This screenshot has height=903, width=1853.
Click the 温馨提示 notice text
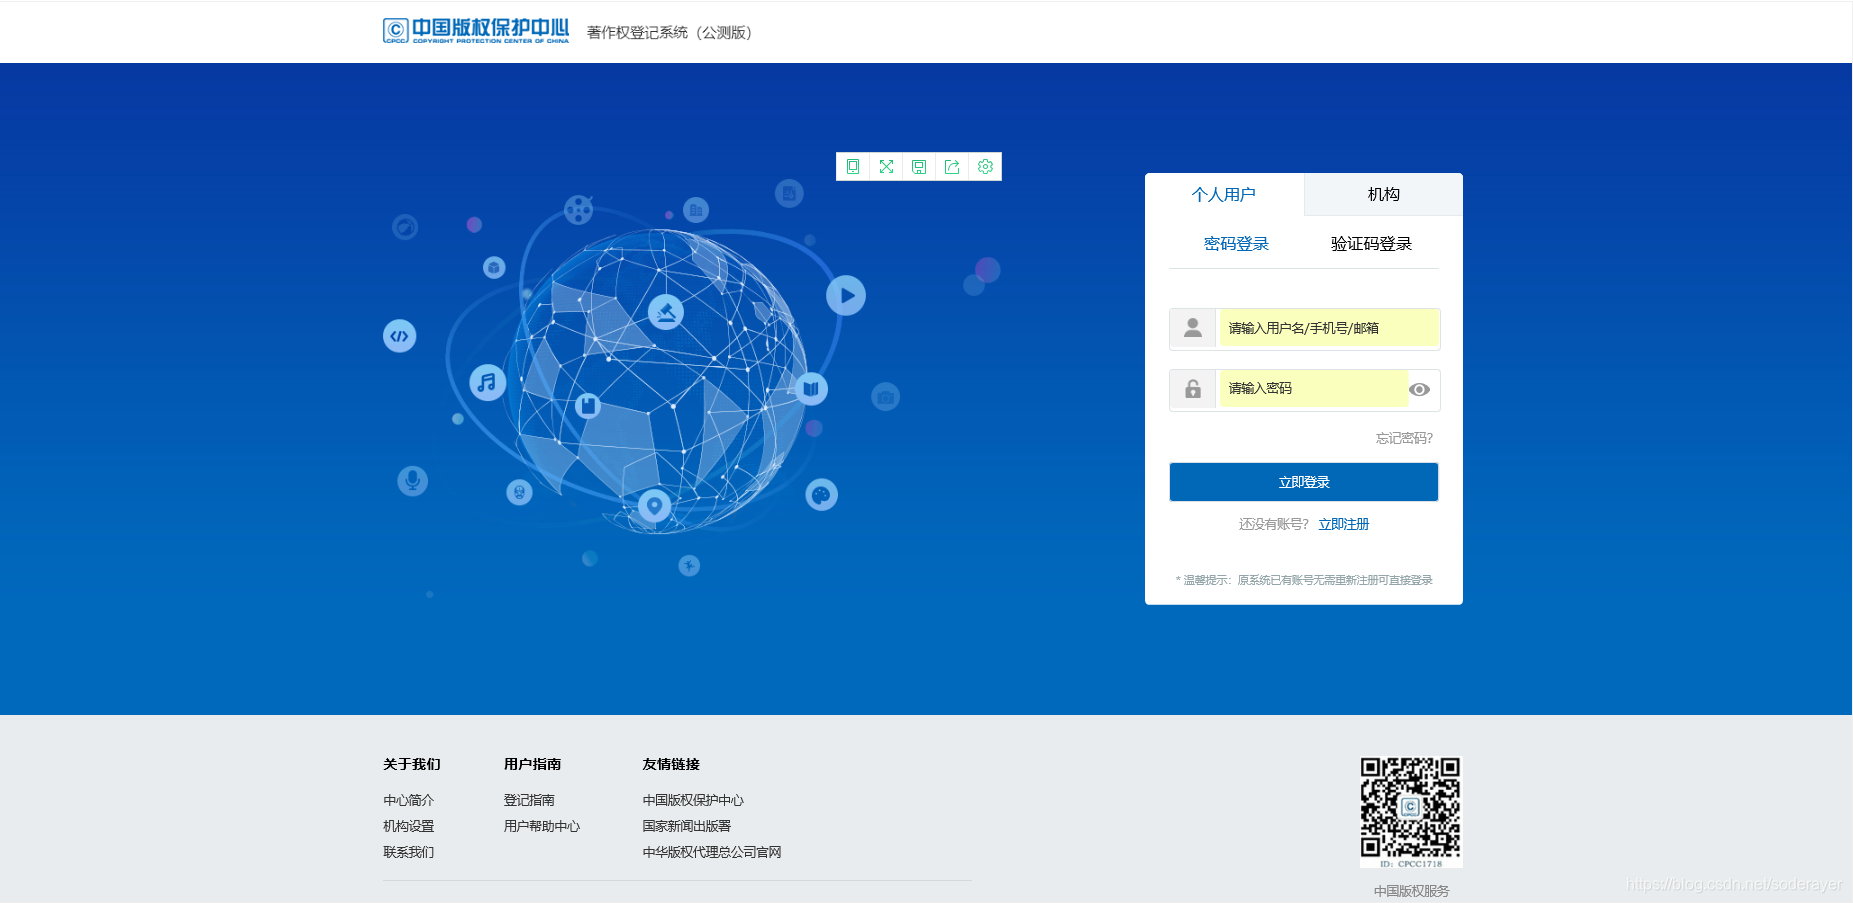click(1304, 580)
